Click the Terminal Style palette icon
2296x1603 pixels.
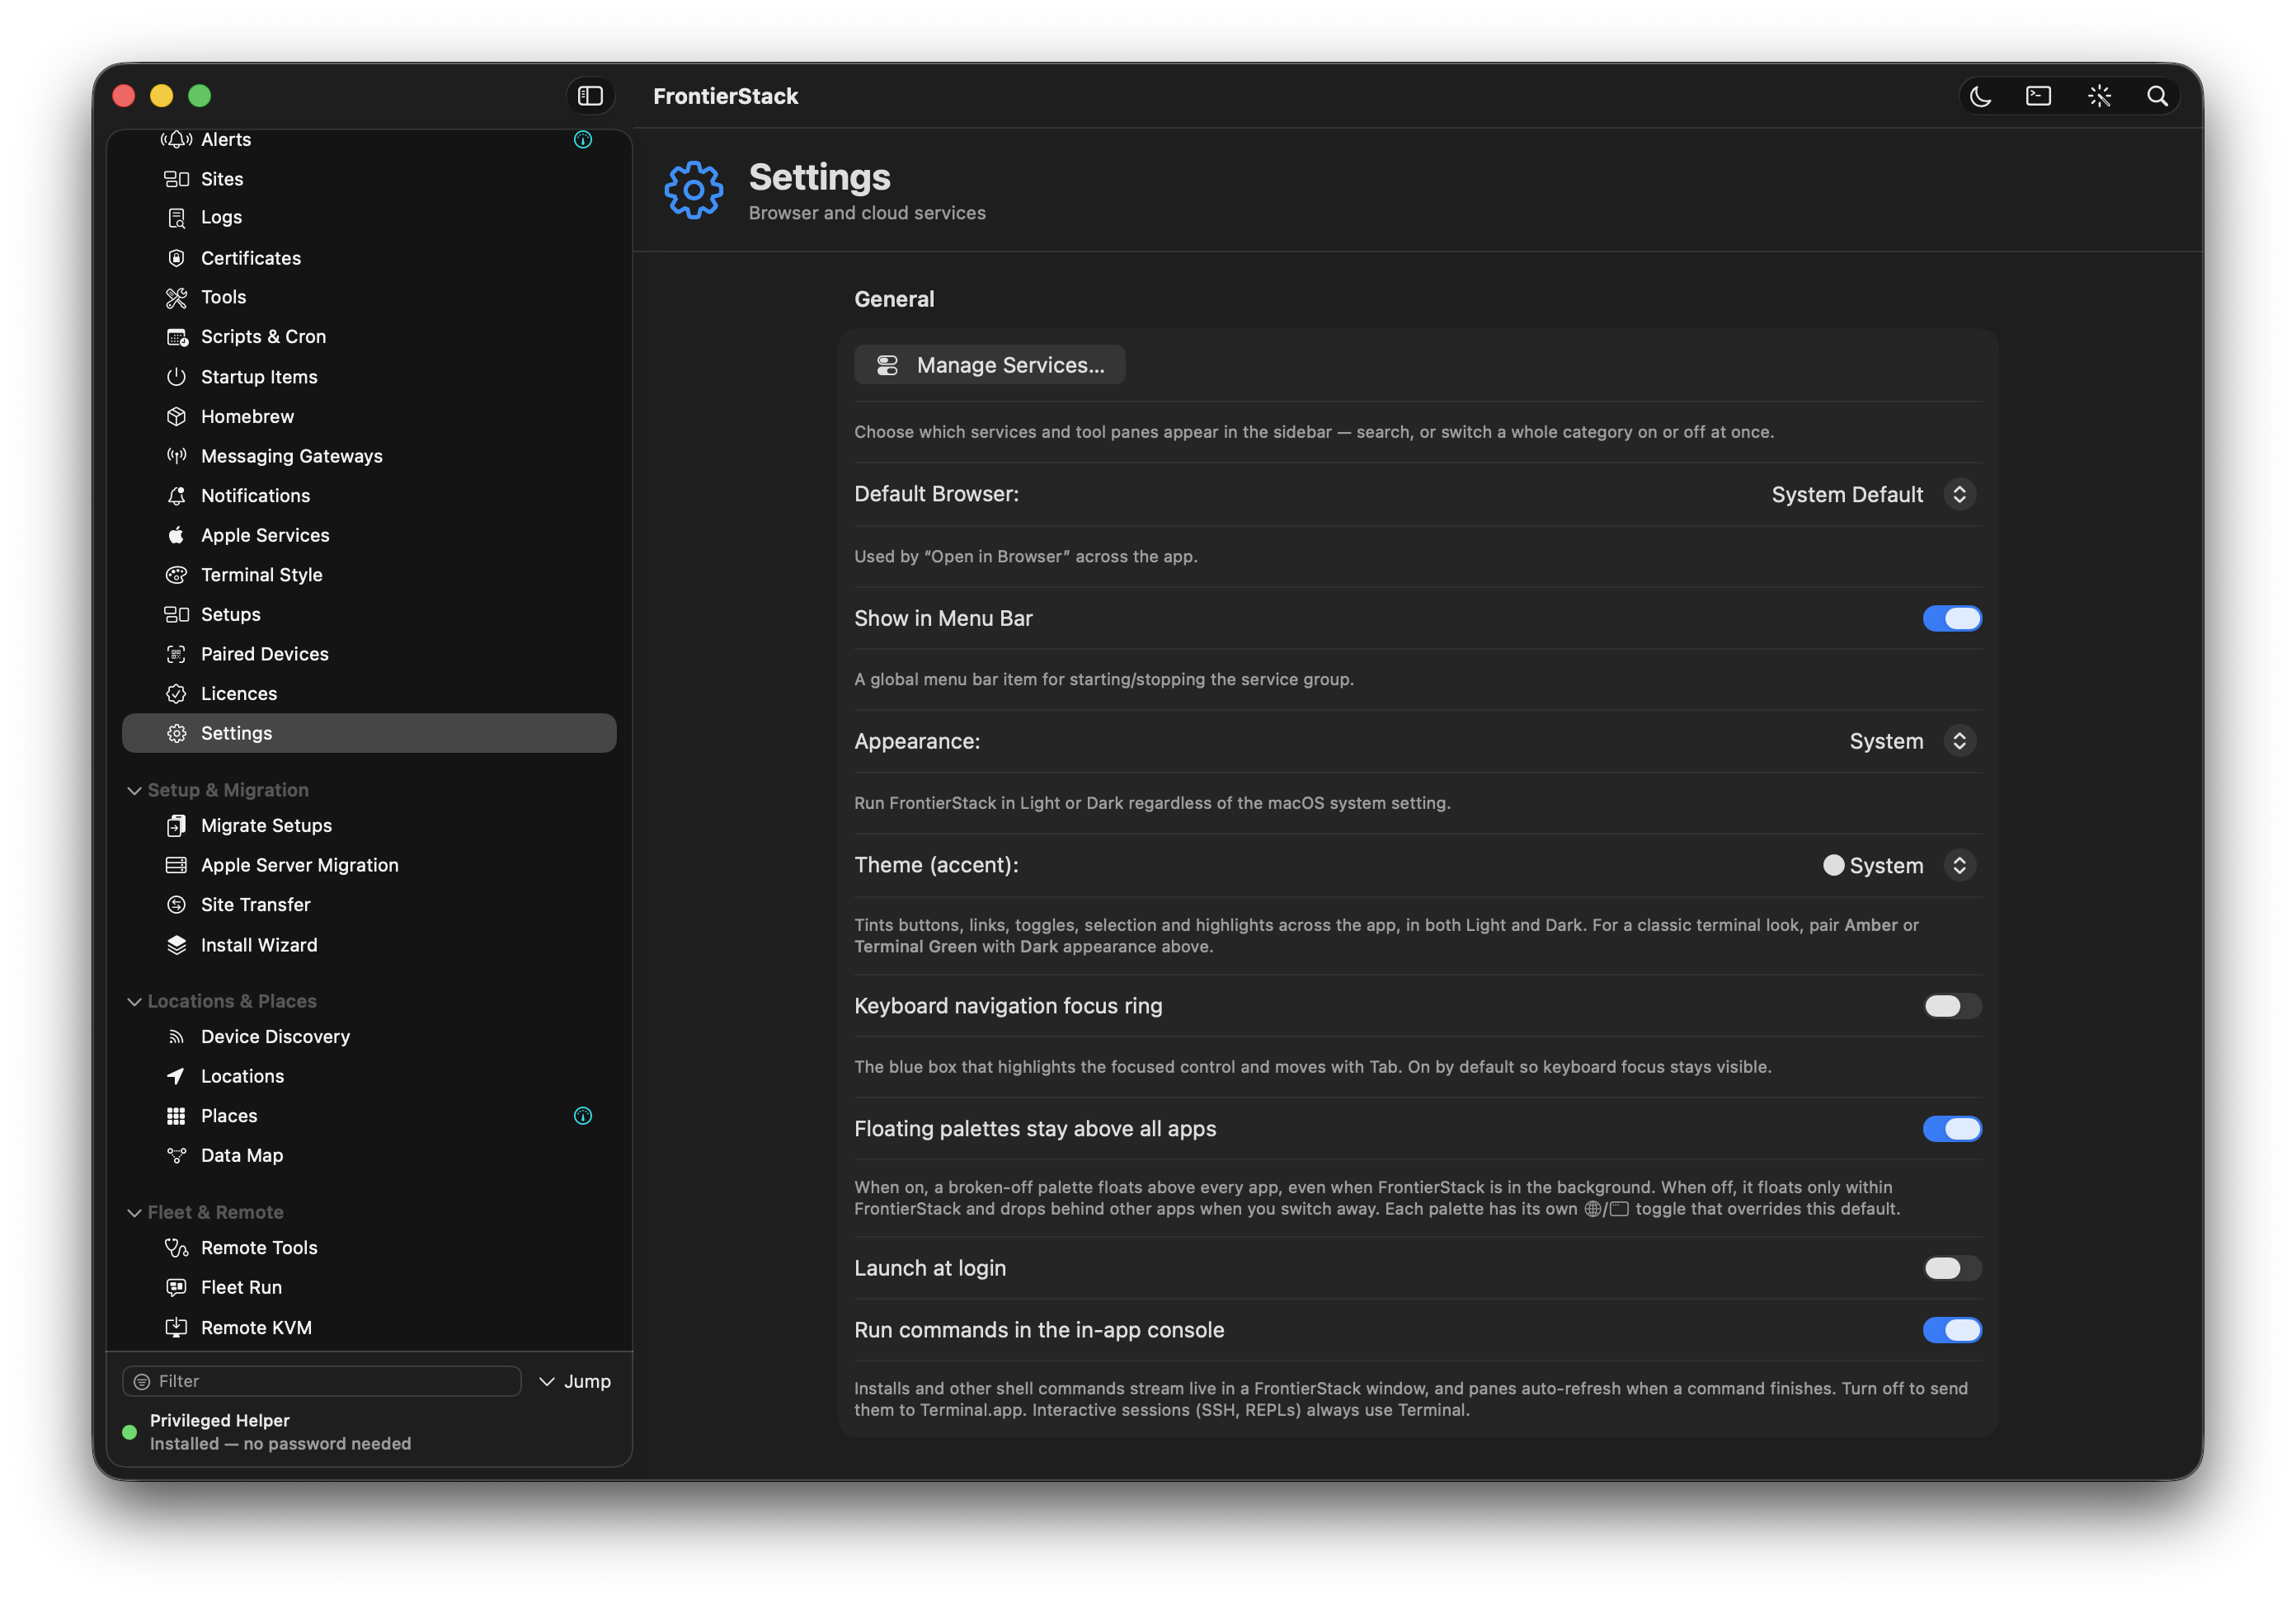176,575
